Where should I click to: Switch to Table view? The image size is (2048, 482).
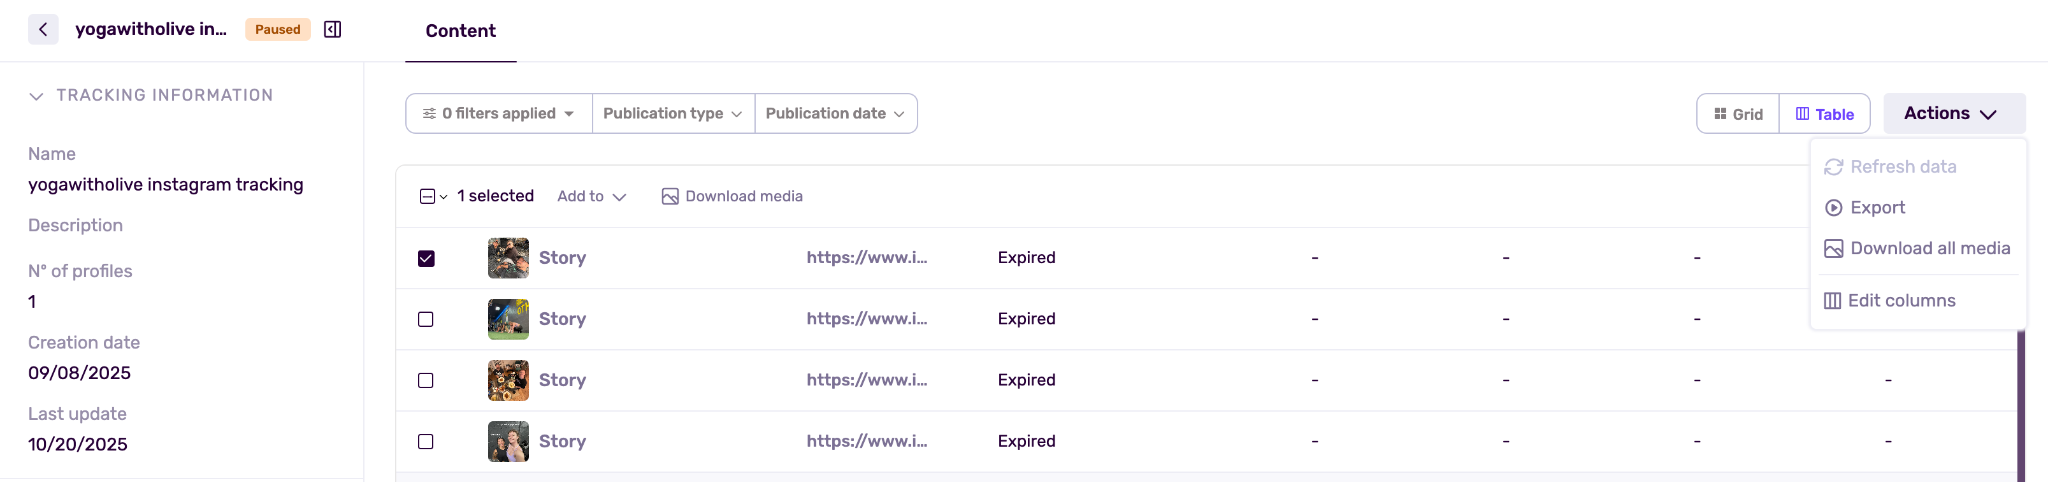(x=1825, y=114)
